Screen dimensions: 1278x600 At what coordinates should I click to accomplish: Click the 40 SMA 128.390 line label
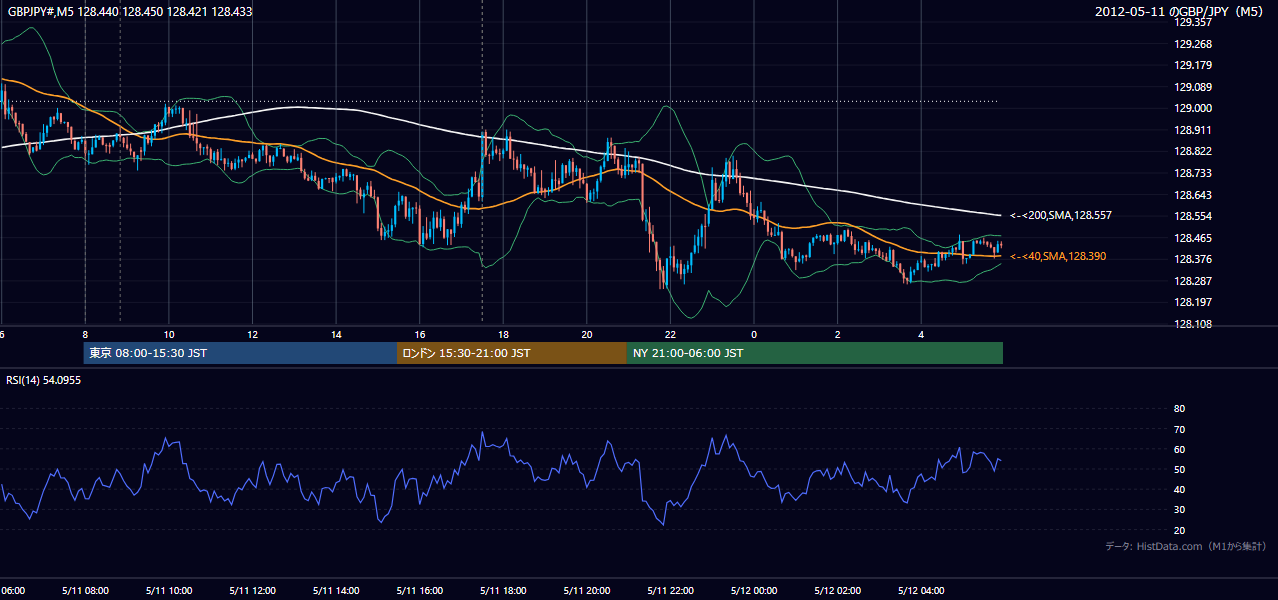click(x=1057, y=257)
